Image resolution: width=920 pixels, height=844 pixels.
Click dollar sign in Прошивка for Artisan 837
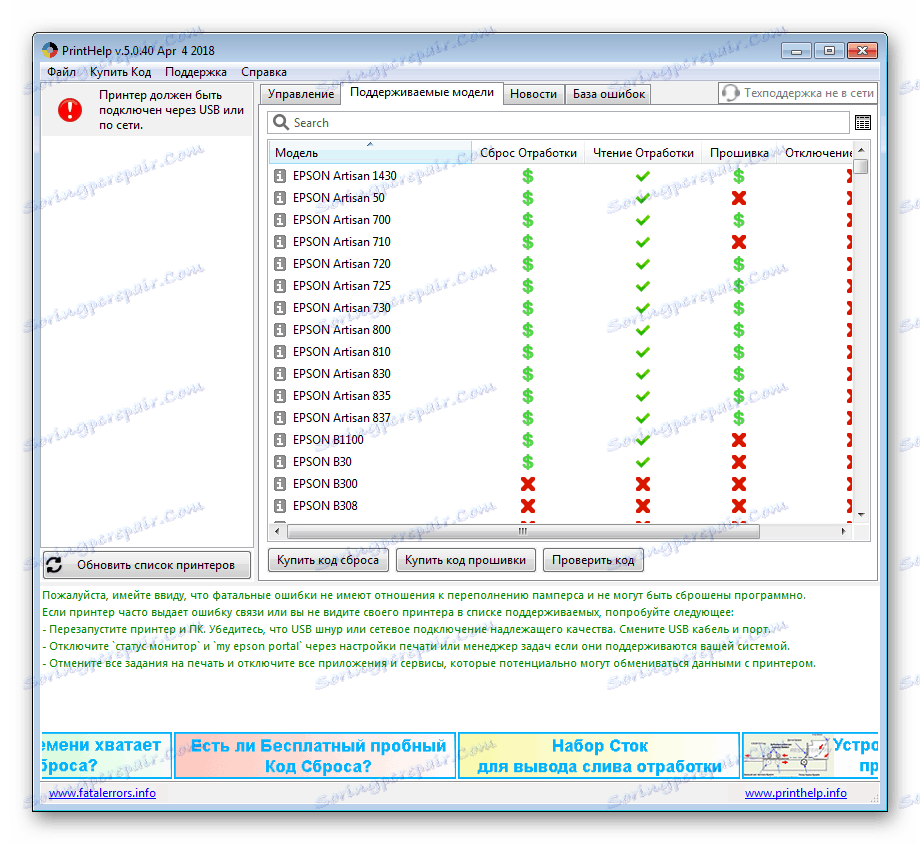coord(739,418)
